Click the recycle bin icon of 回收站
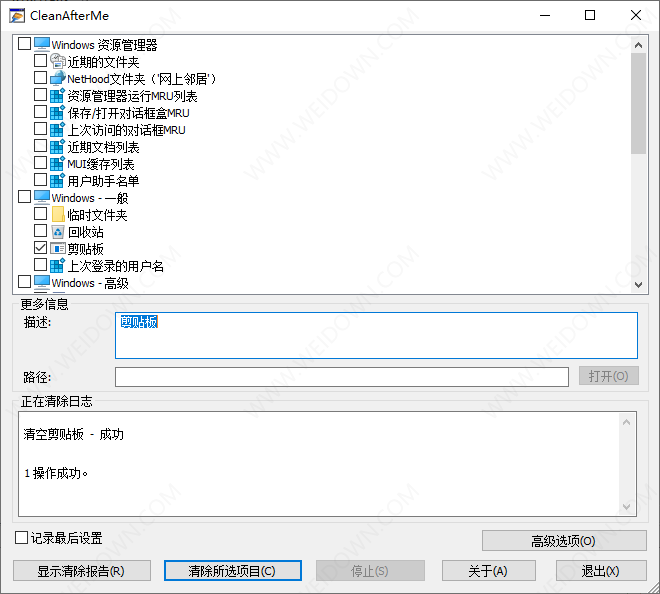 58,232
